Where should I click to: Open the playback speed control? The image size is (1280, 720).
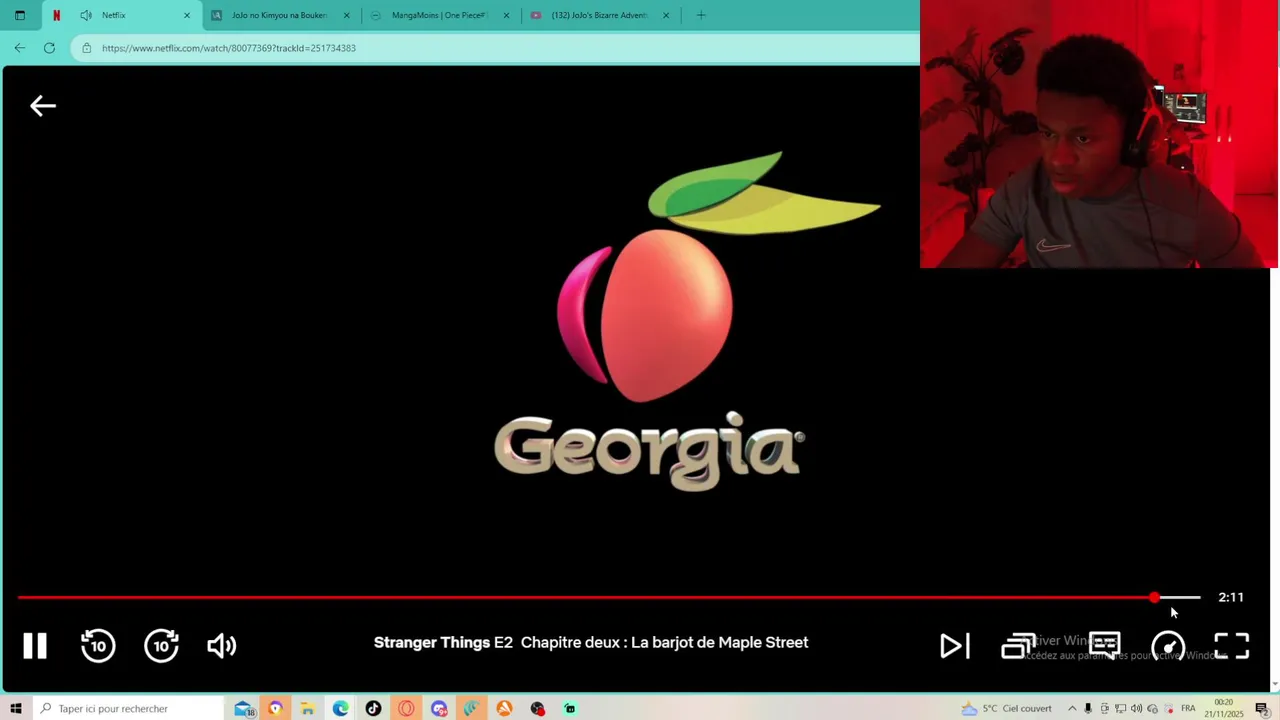(x=1168, y=646)
